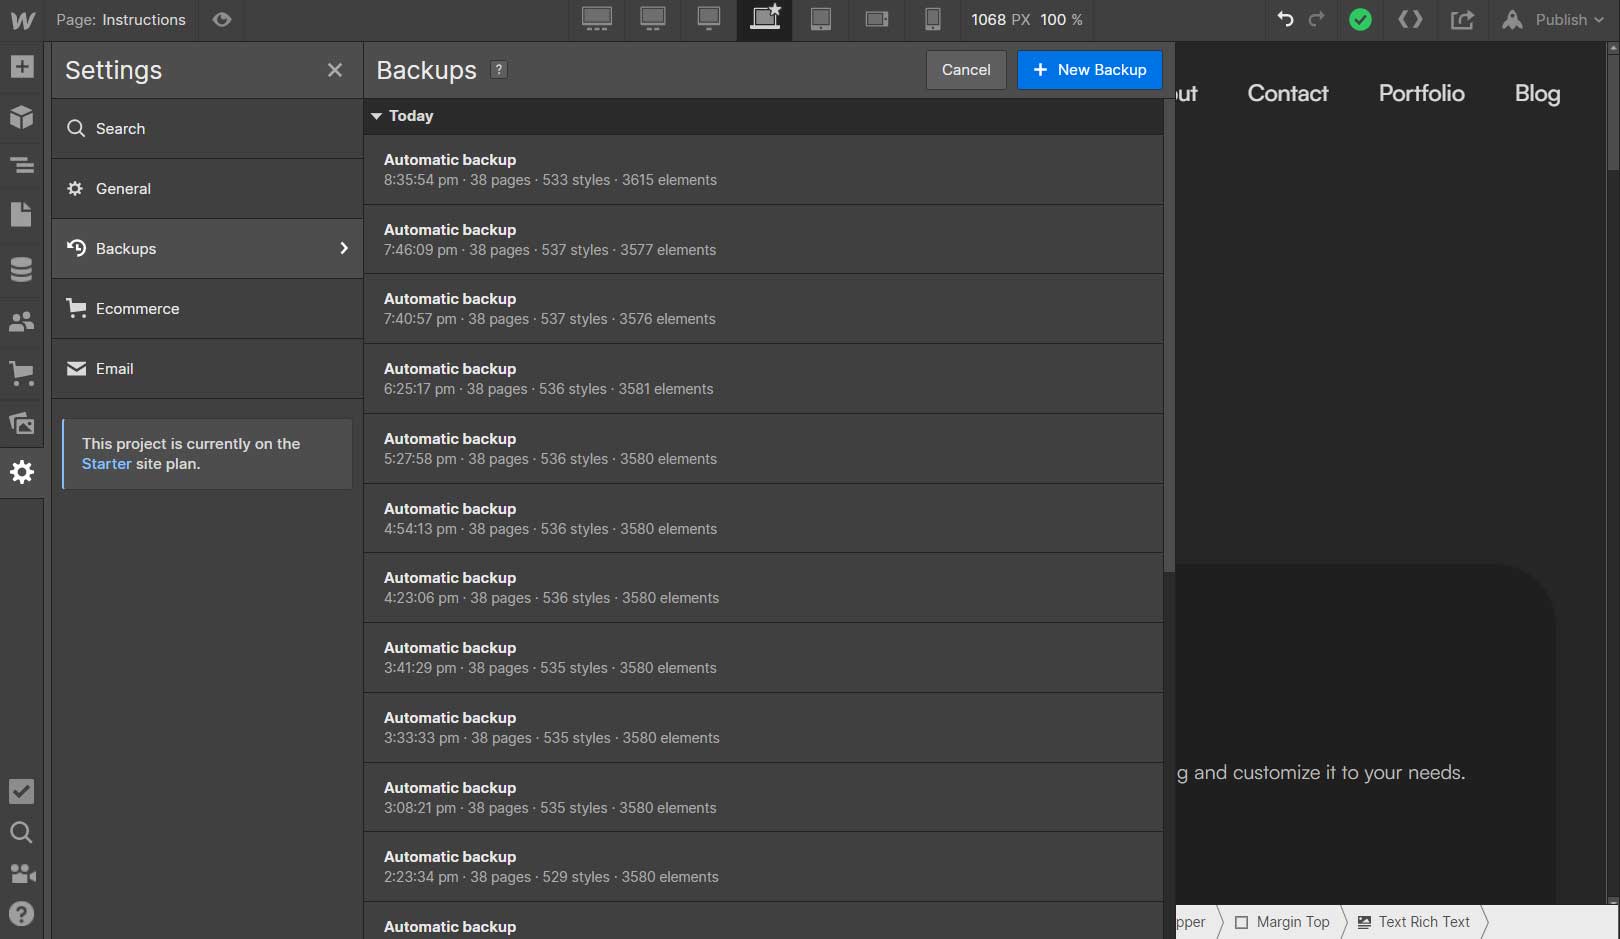Select the 8:35:54 pm automatic backup
The image size is (1620, 939).
(x=763, y=170)
